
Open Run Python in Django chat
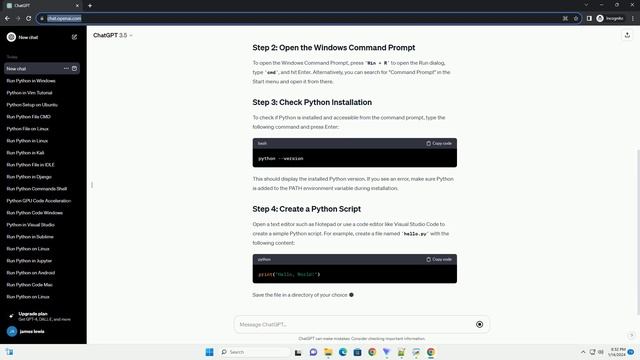29,177
